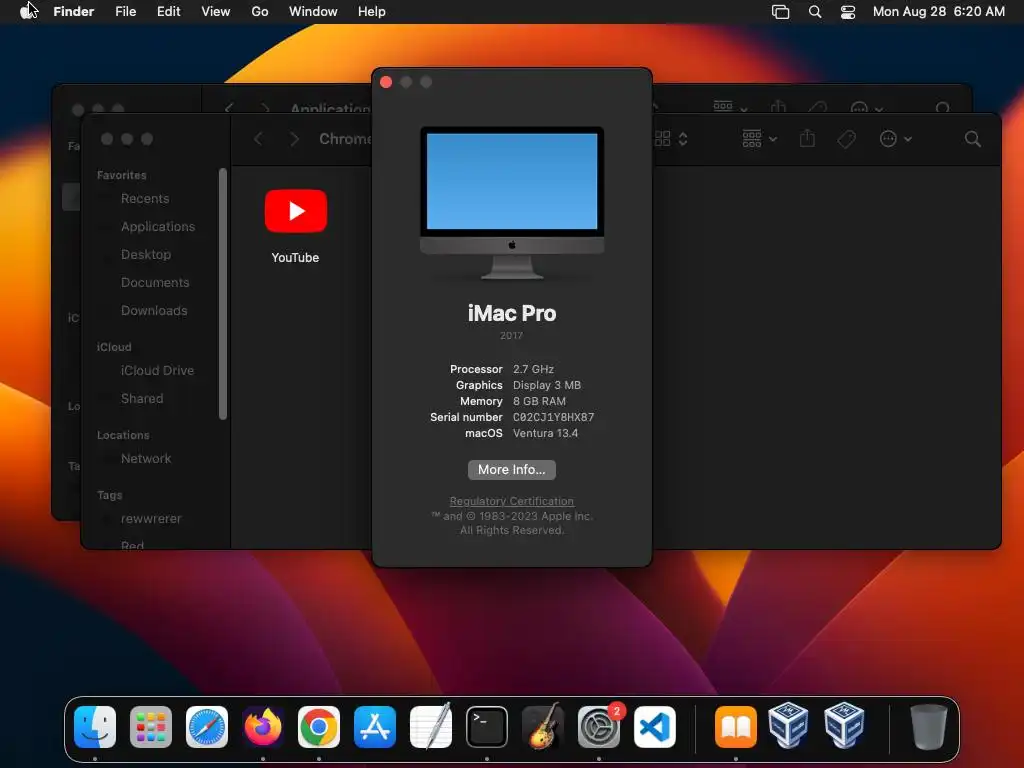
Task: Select Desktop in Finder sidebar
Action: click(x=146, y=255)
